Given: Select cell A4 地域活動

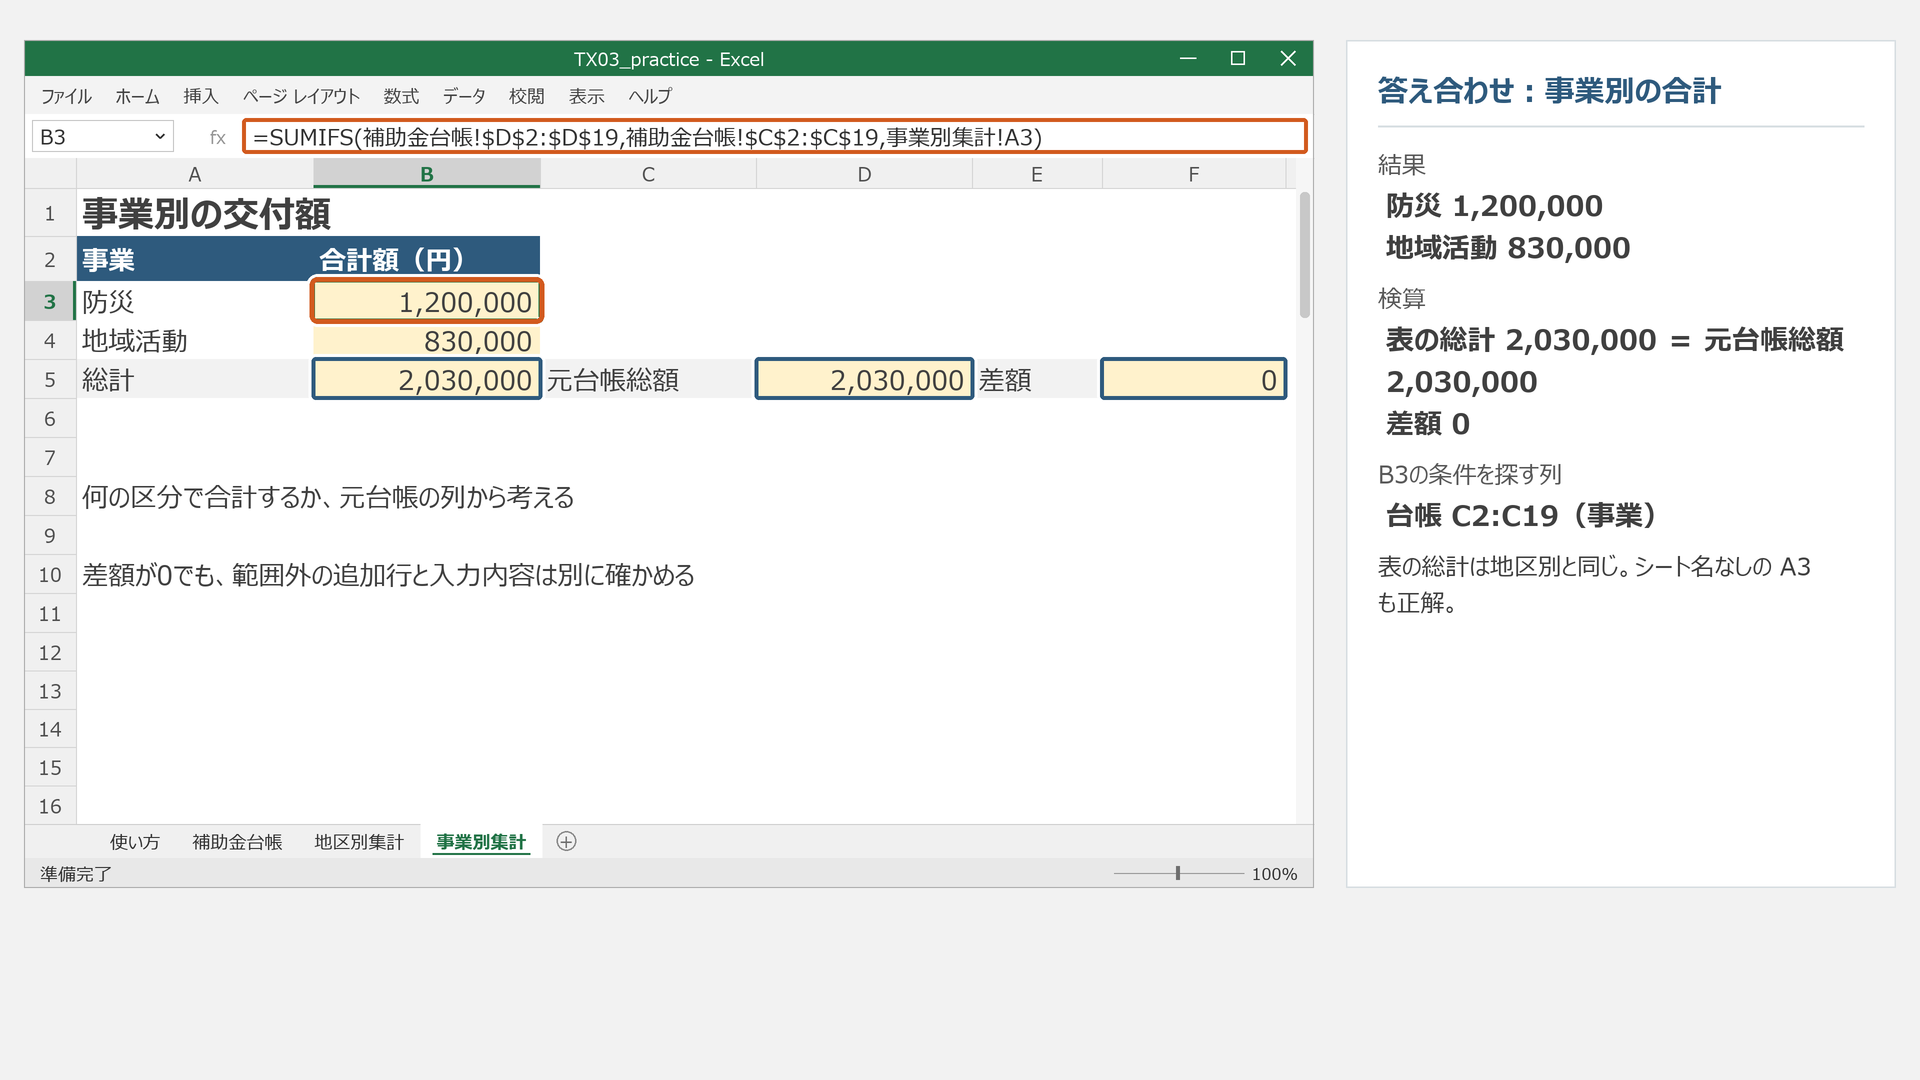Looking at the screenshot, I should point(195,341).
